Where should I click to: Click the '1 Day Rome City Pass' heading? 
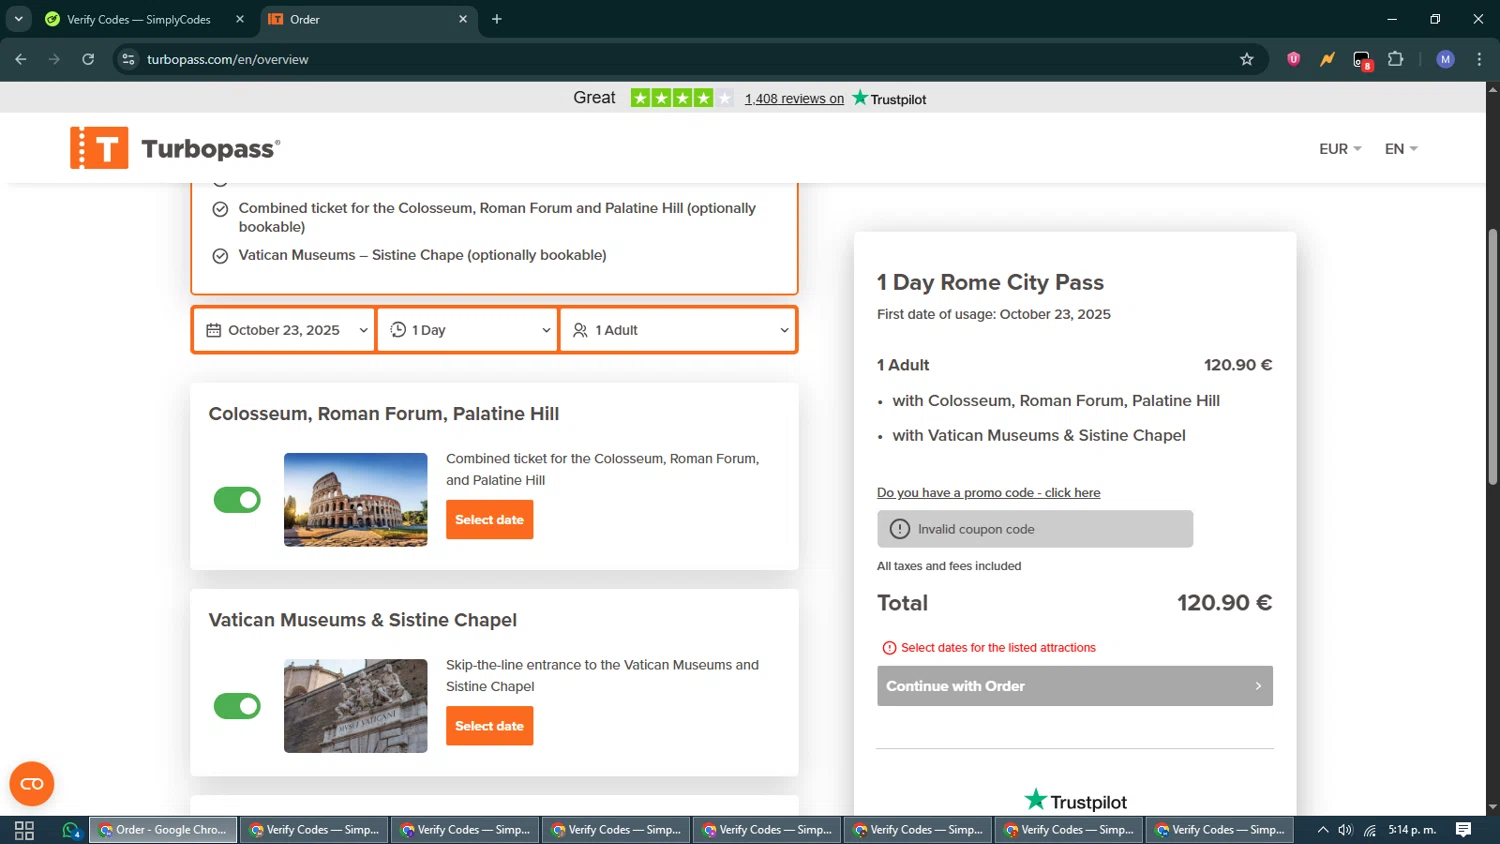[x=990, y=282]
